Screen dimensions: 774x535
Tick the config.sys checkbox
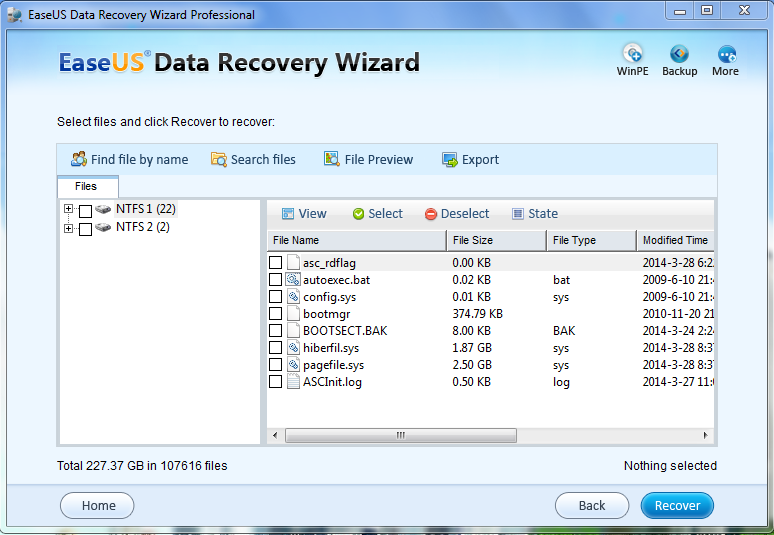coord(275,297)
